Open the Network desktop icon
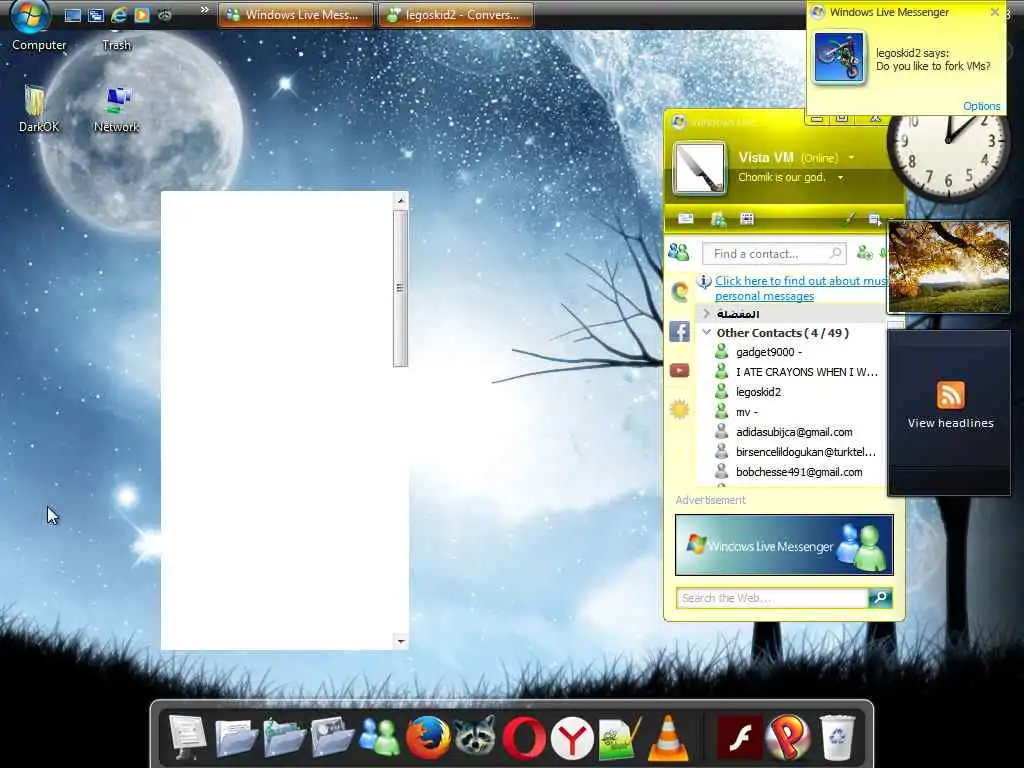Viewport: 1024px width, 768px height. 116,108
